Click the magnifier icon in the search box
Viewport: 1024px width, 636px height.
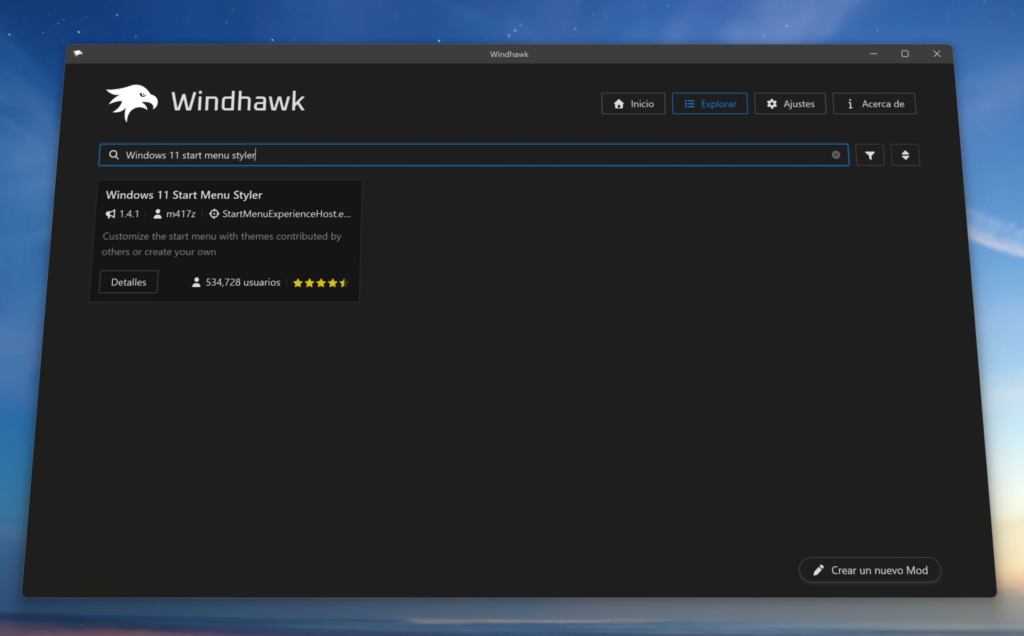click(114, 155)
